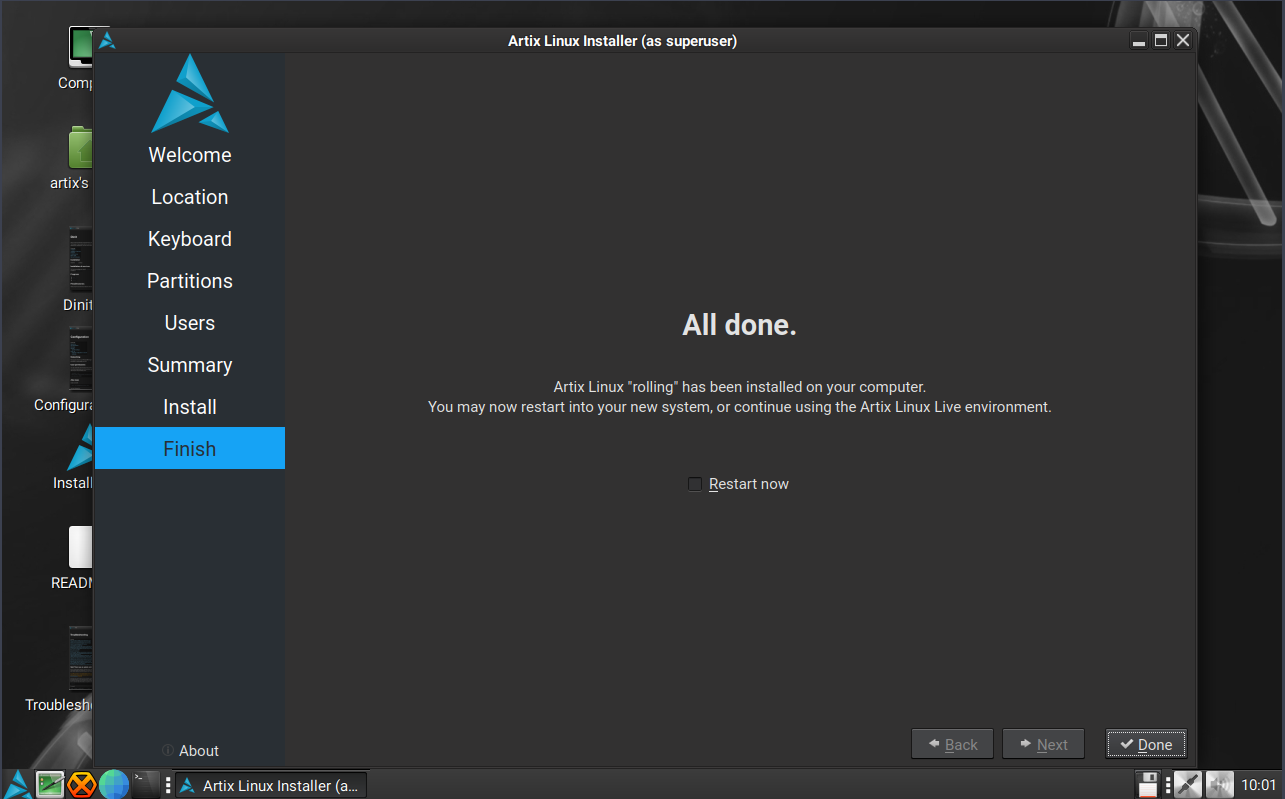The image size is (1285, 799).
Task: Launch the terminal from the taskbar
Action: point(146,785)
